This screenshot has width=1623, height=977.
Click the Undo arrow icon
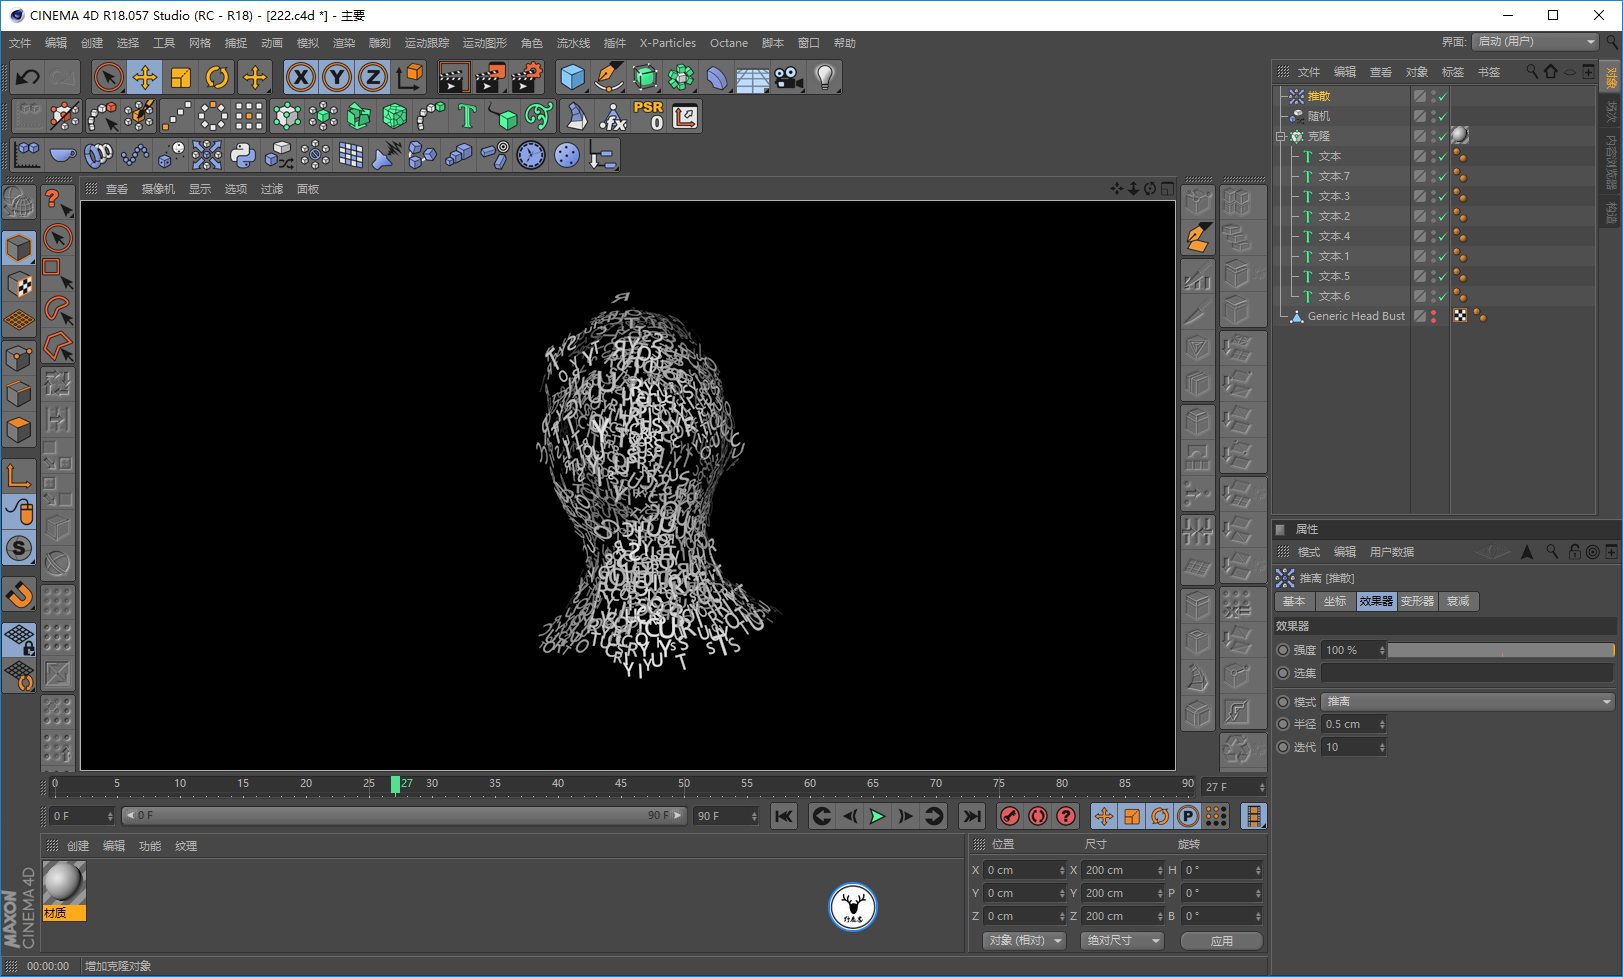coord(28,77)
